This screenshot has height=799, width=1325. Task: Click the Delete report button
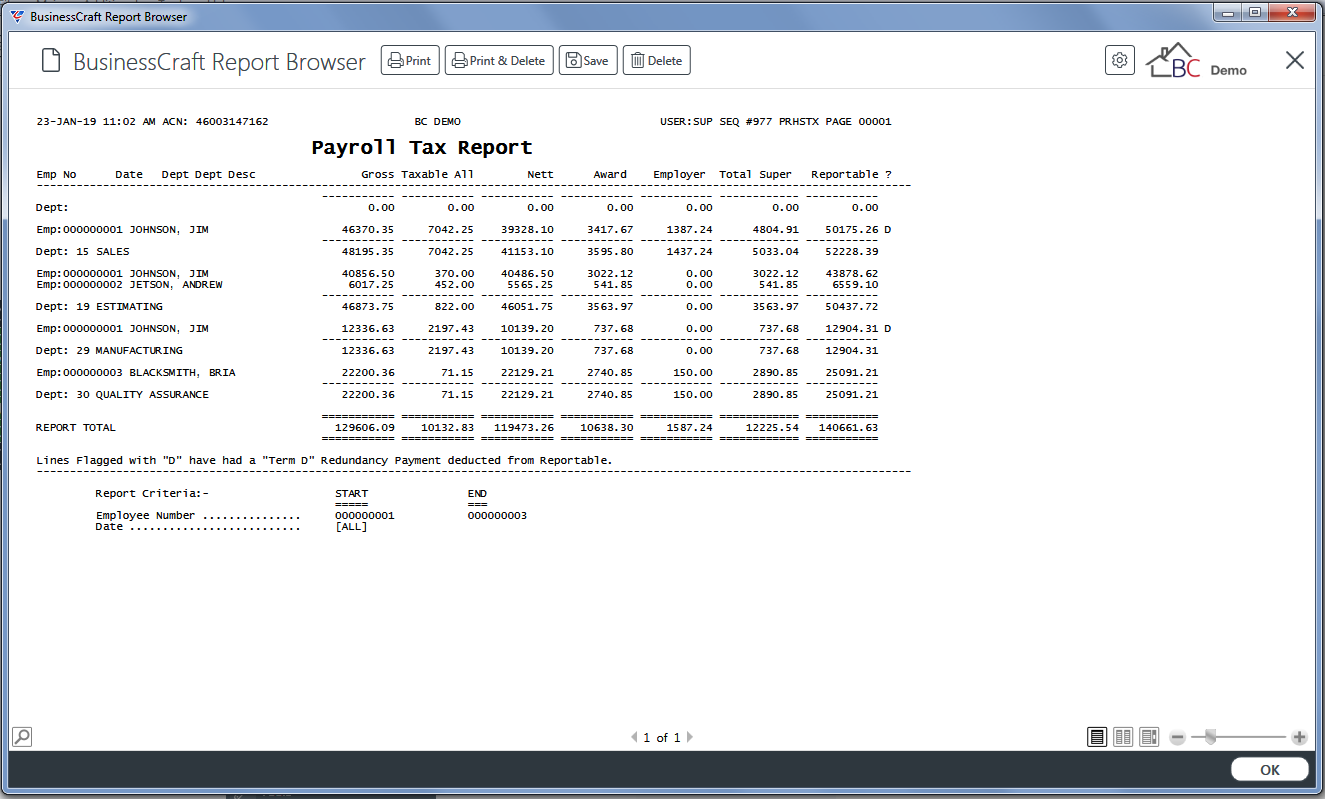point(657,60)
